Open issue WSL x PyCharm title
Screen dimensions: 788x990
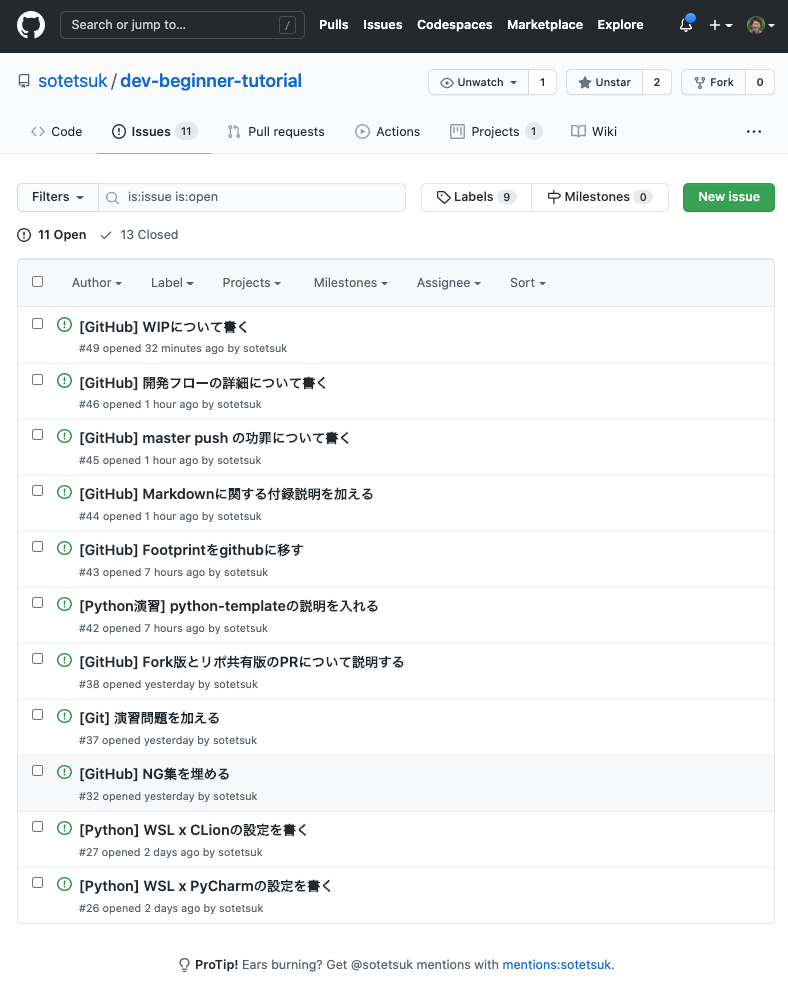205,886
